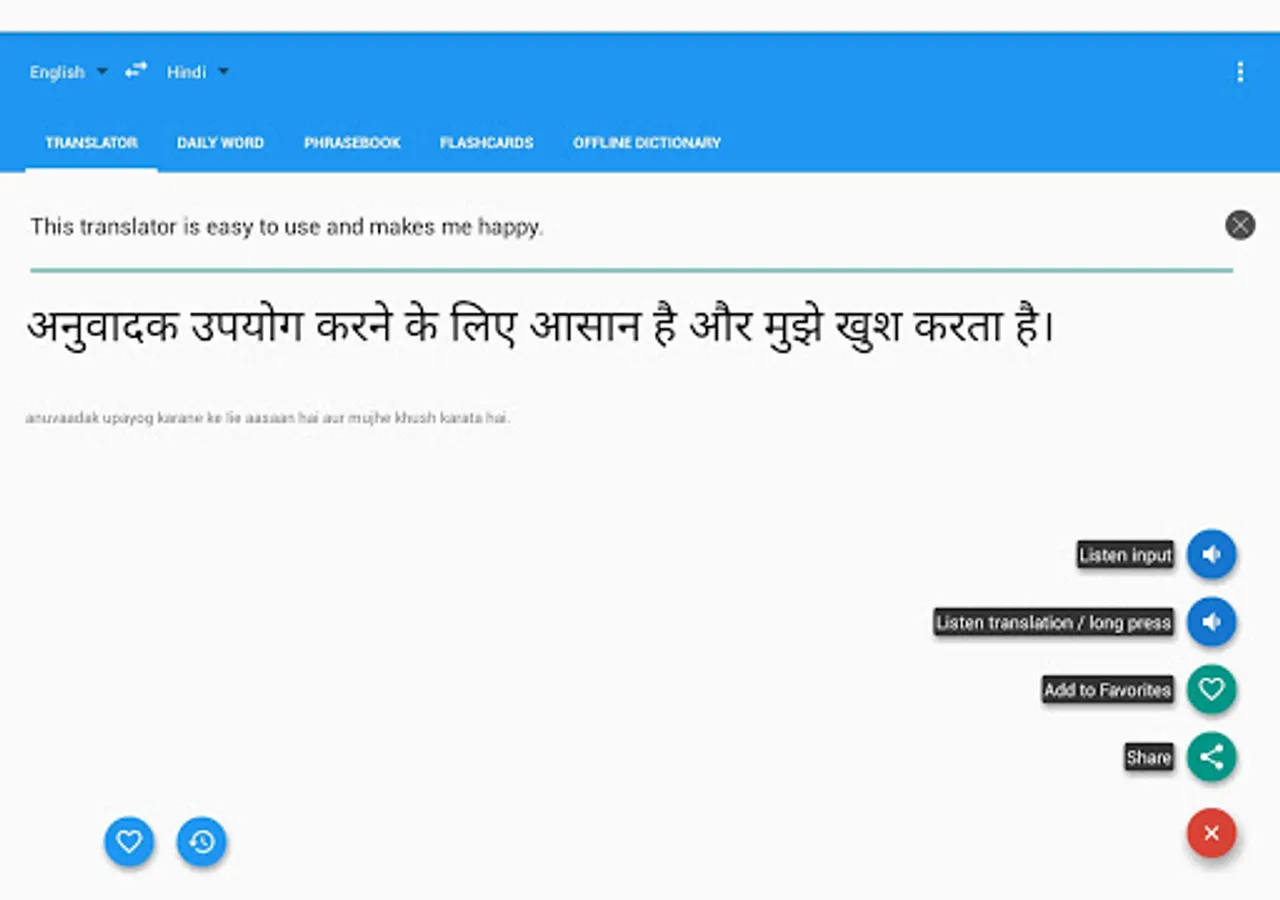
Task: Click the Hindi translation text
Action: pos(540,328)
